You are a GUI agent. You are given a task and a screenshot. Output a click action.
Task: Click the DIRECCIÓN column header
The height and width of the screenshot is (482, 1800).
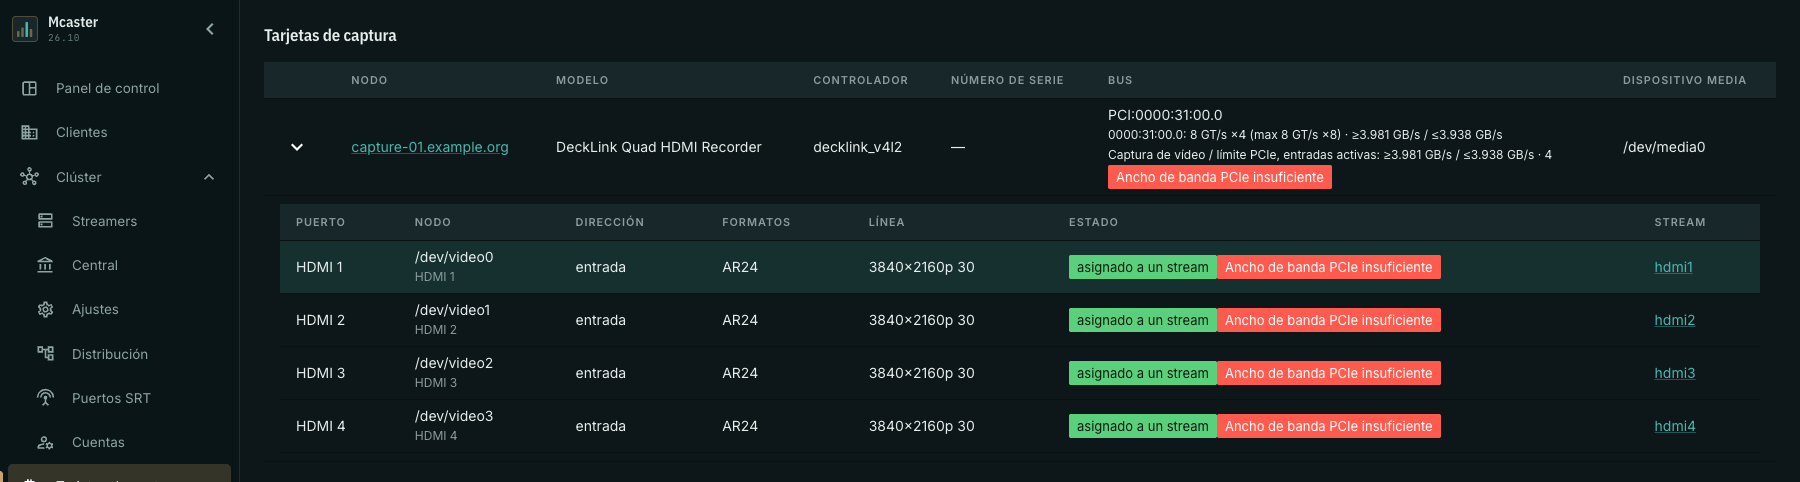pyautogui.click(x=609, y=222)
